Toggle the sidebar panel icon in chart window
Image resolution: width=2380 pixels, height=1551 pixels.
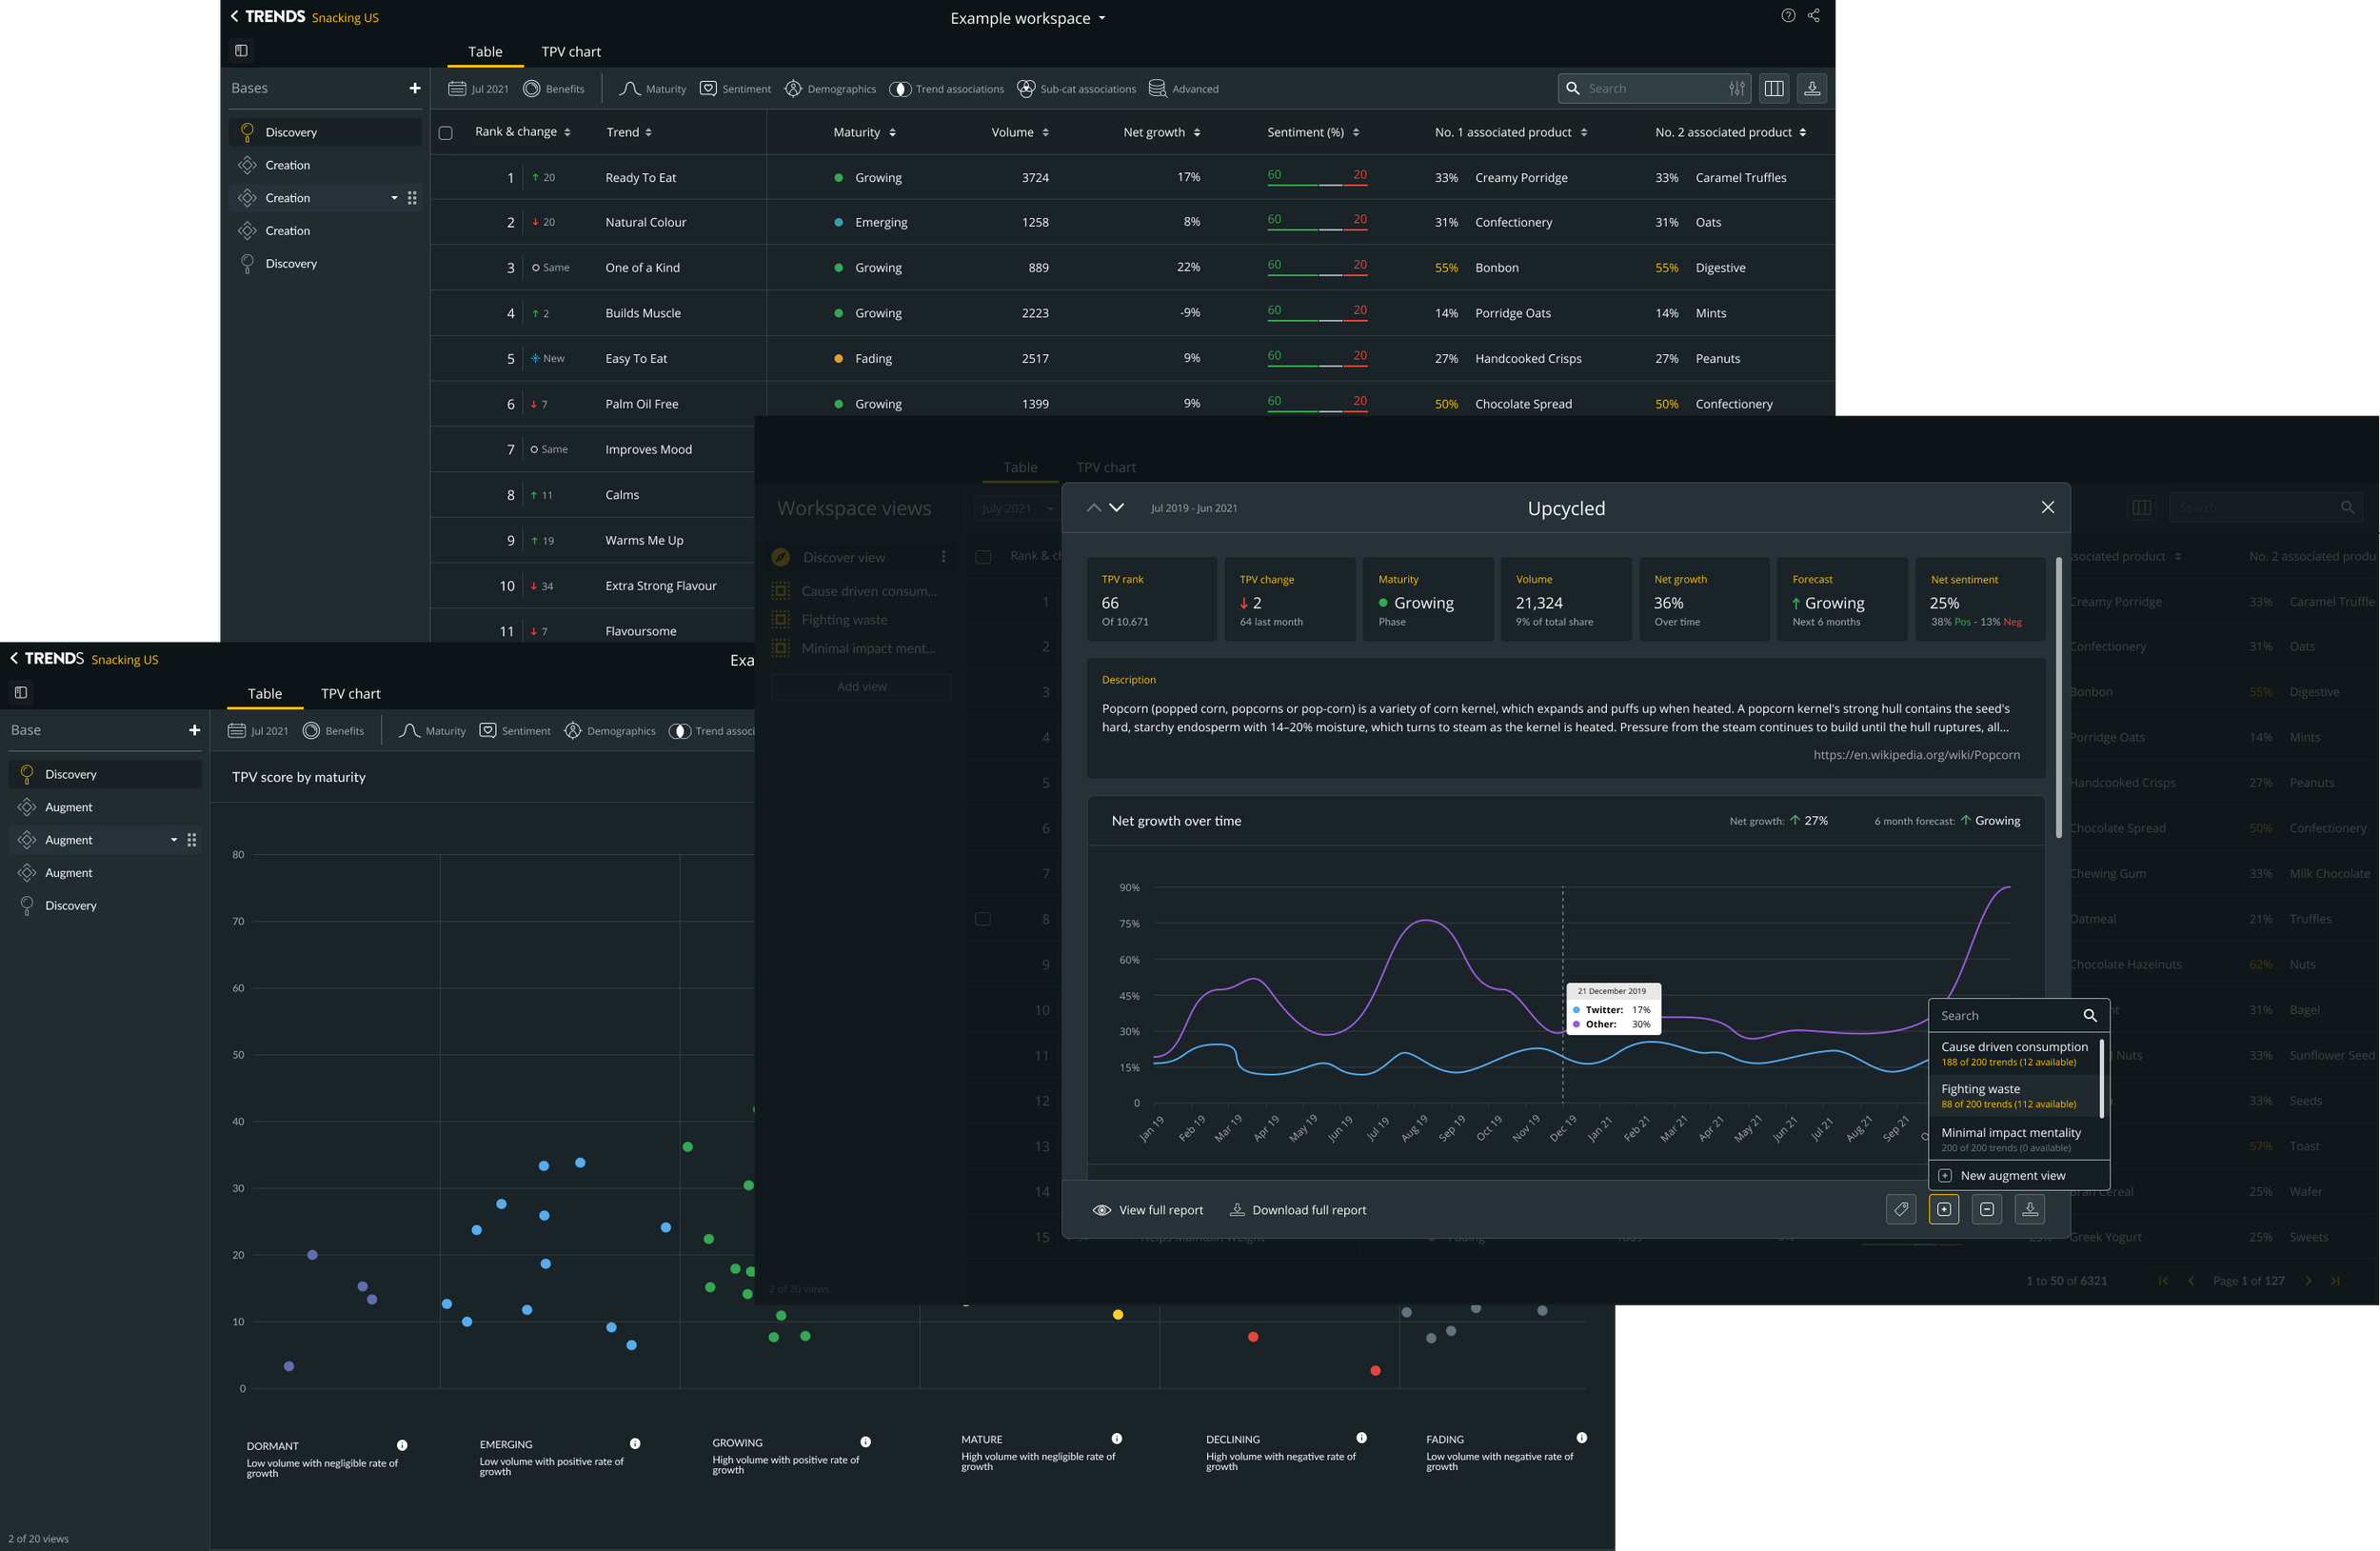pos(21,692)
